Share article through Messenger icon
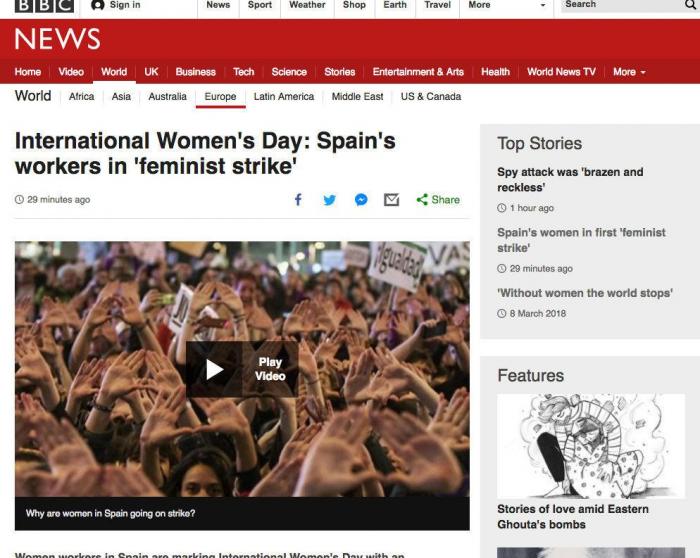The width and height of the screenshot is (700, 558). coord(361,200)
